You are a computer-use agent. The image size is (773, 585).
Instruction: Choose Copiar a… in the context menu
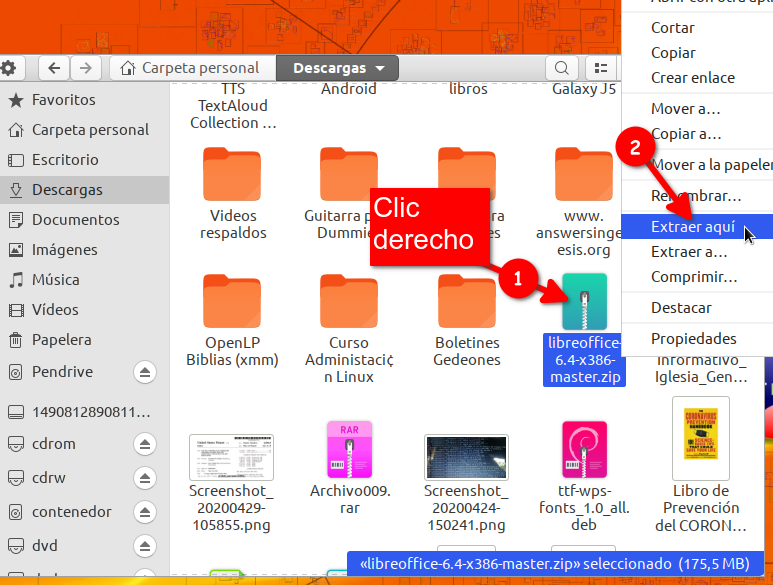(x=697, y=134)
